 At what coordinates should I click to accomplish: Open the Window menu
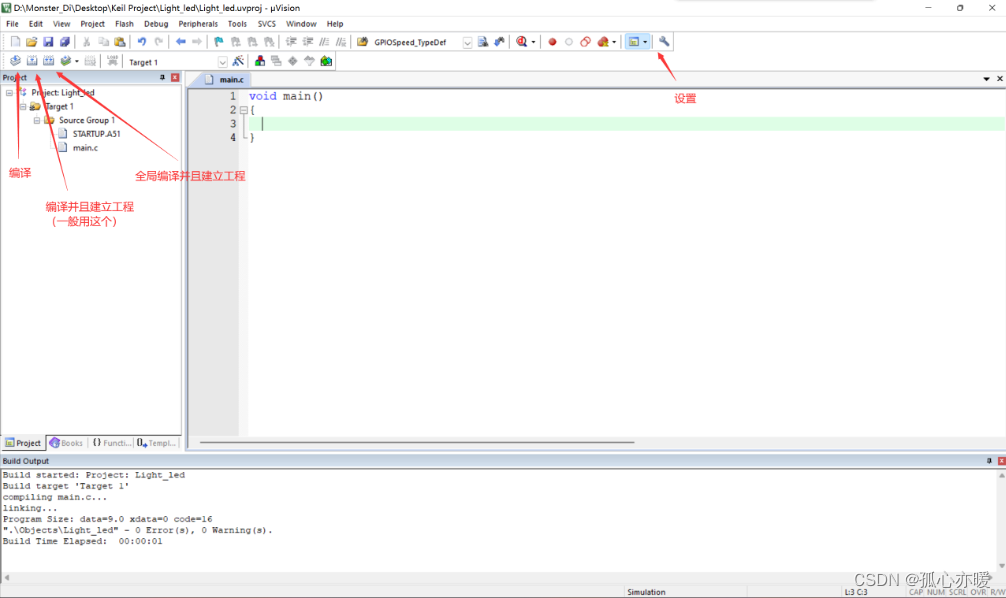[x=302, y=24]
